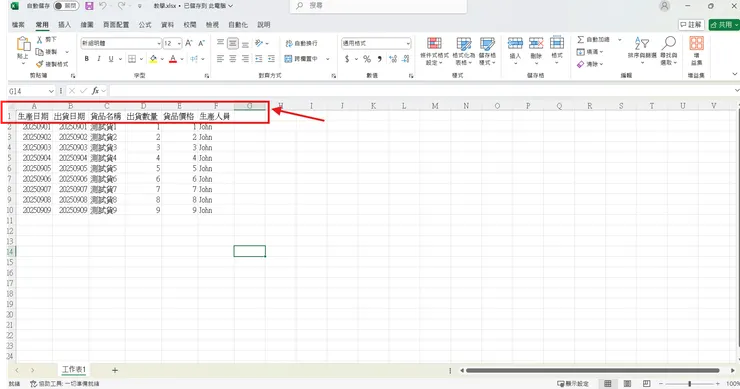Open the Data (資料) tab
Screen dimensions: 740x389
[x=168, y=25]
